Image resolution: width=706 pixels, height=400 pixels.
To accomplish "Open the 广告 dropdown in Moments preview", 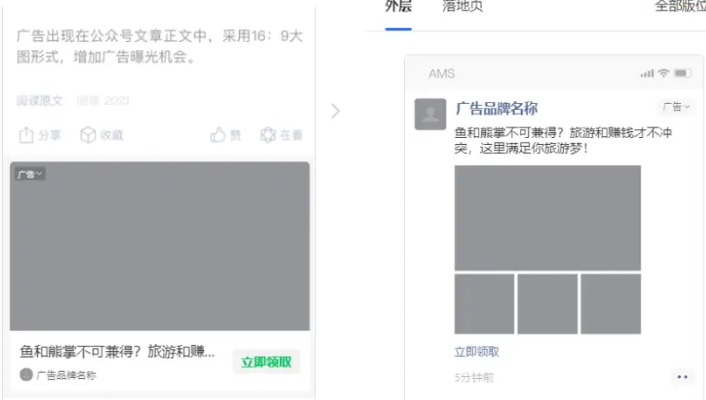I will click(x=676, y=107).
